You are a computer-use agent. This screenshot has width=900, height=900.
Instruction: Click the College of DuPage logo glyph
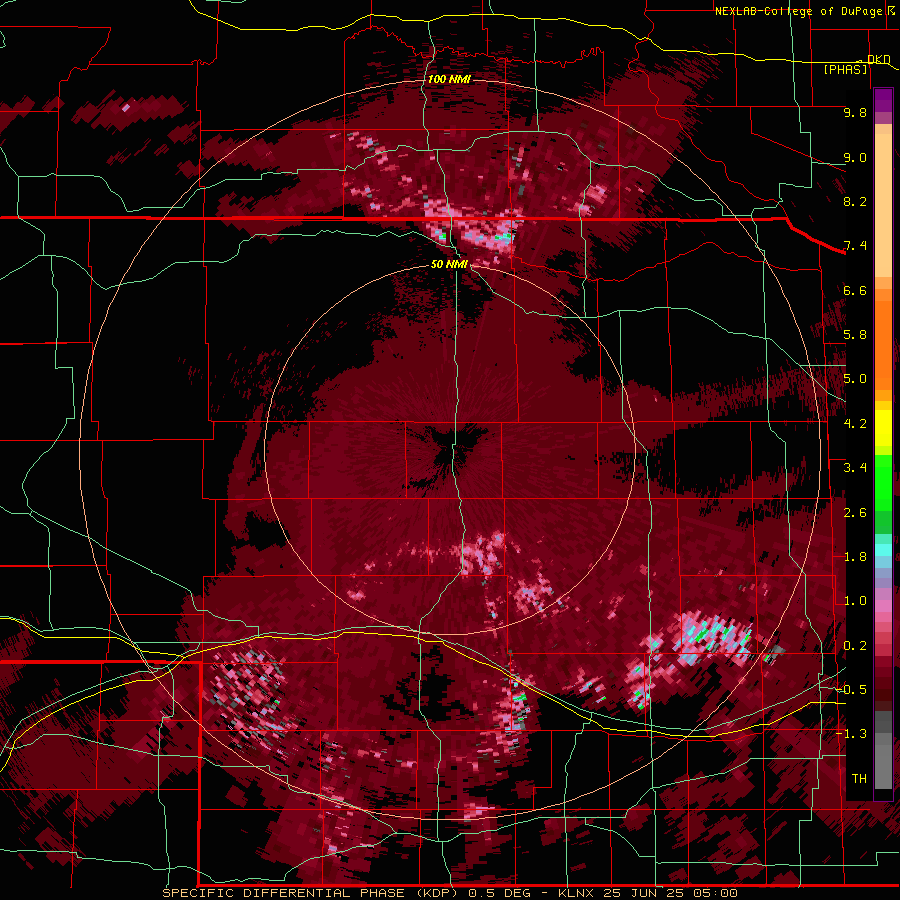point(891,11)
